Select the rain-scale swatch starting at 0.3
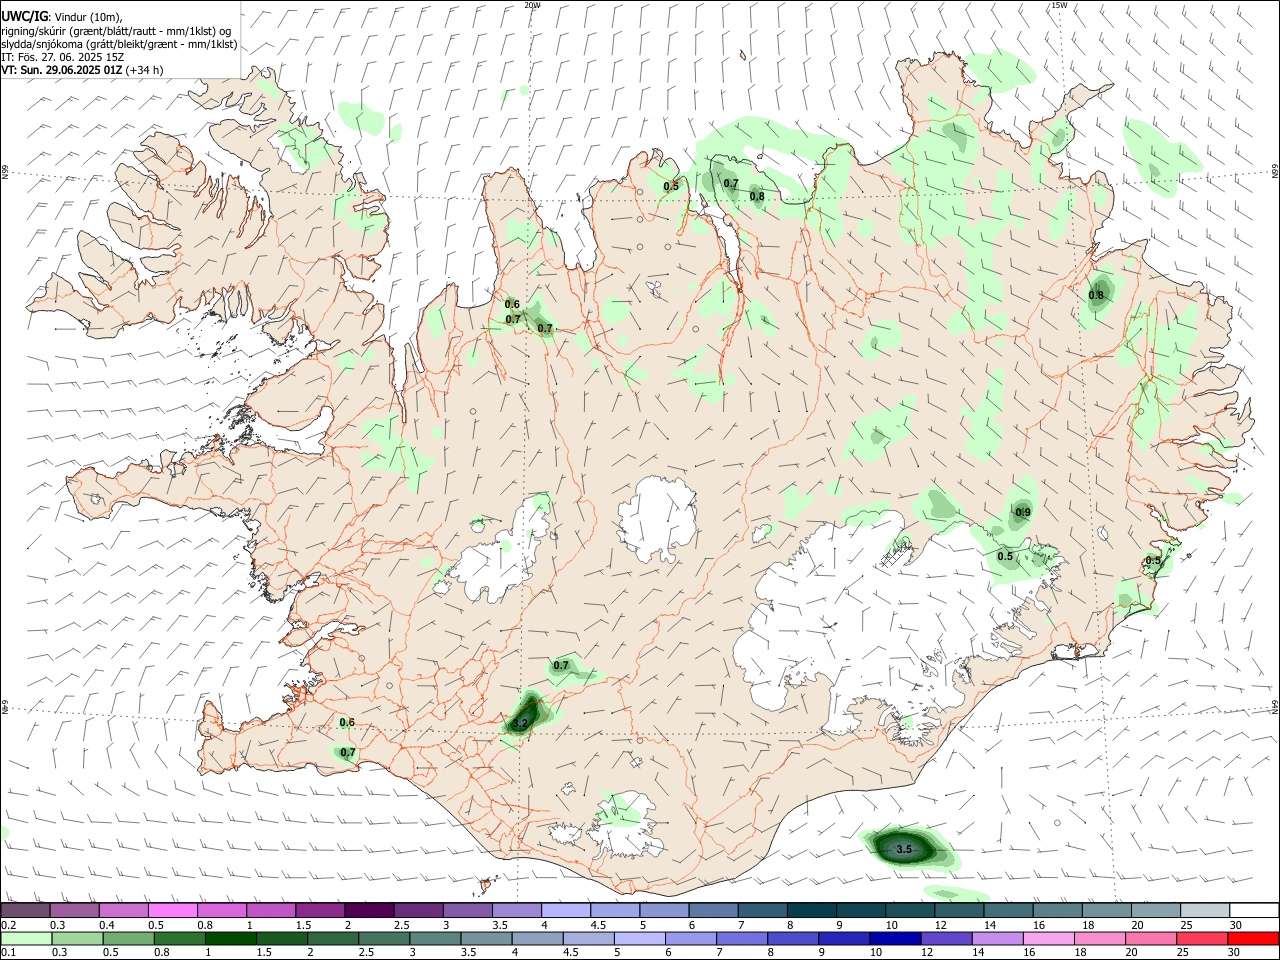The width and height of the screenshot is (1280, 960). (77, 939)
